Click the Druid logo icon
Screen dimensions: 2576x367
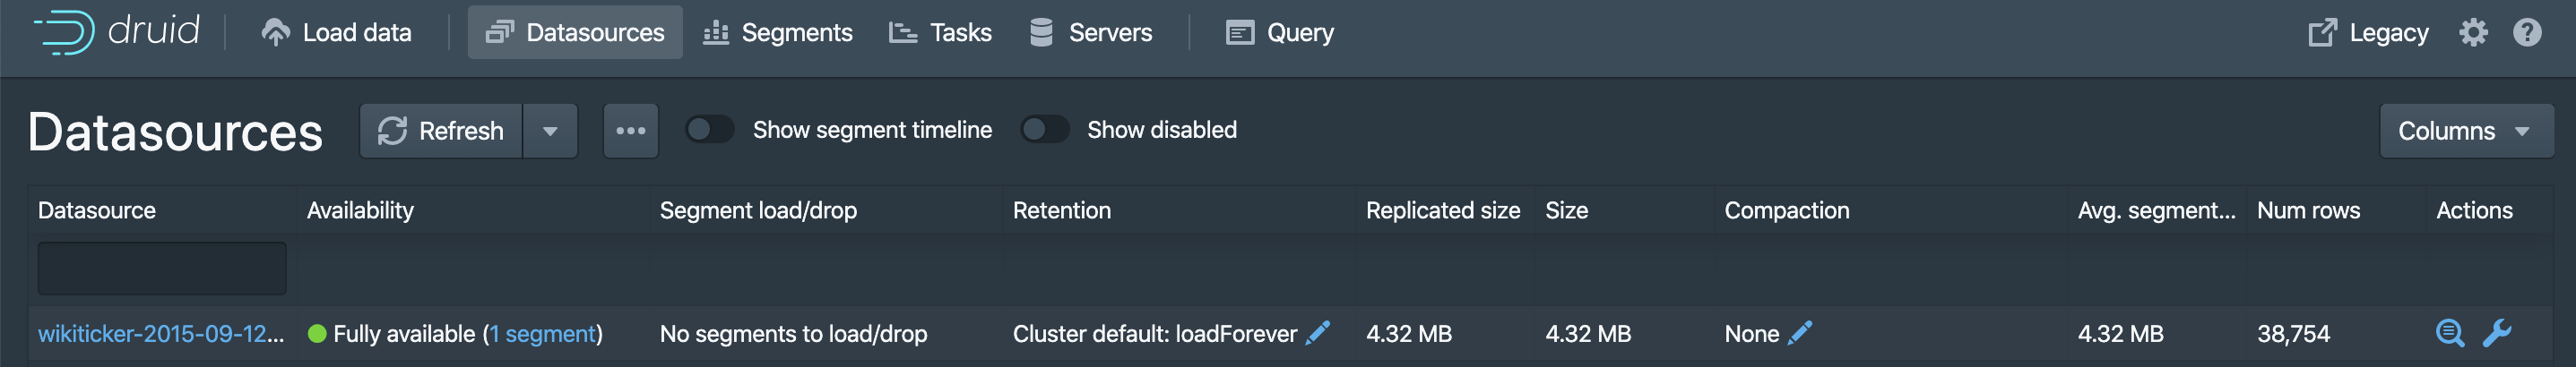(x=65, y=32)
